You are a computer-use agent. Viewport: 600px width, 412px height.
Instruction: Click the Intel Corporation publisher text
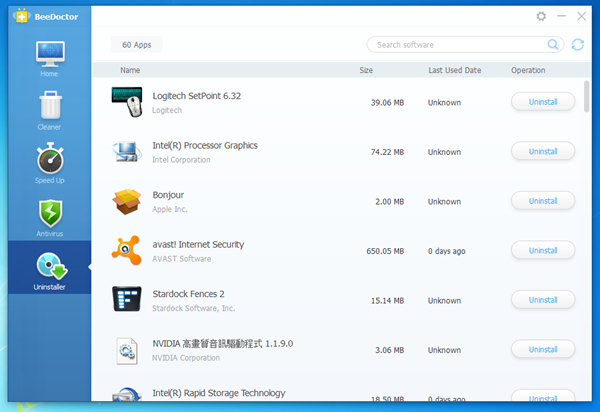point(181,160)
